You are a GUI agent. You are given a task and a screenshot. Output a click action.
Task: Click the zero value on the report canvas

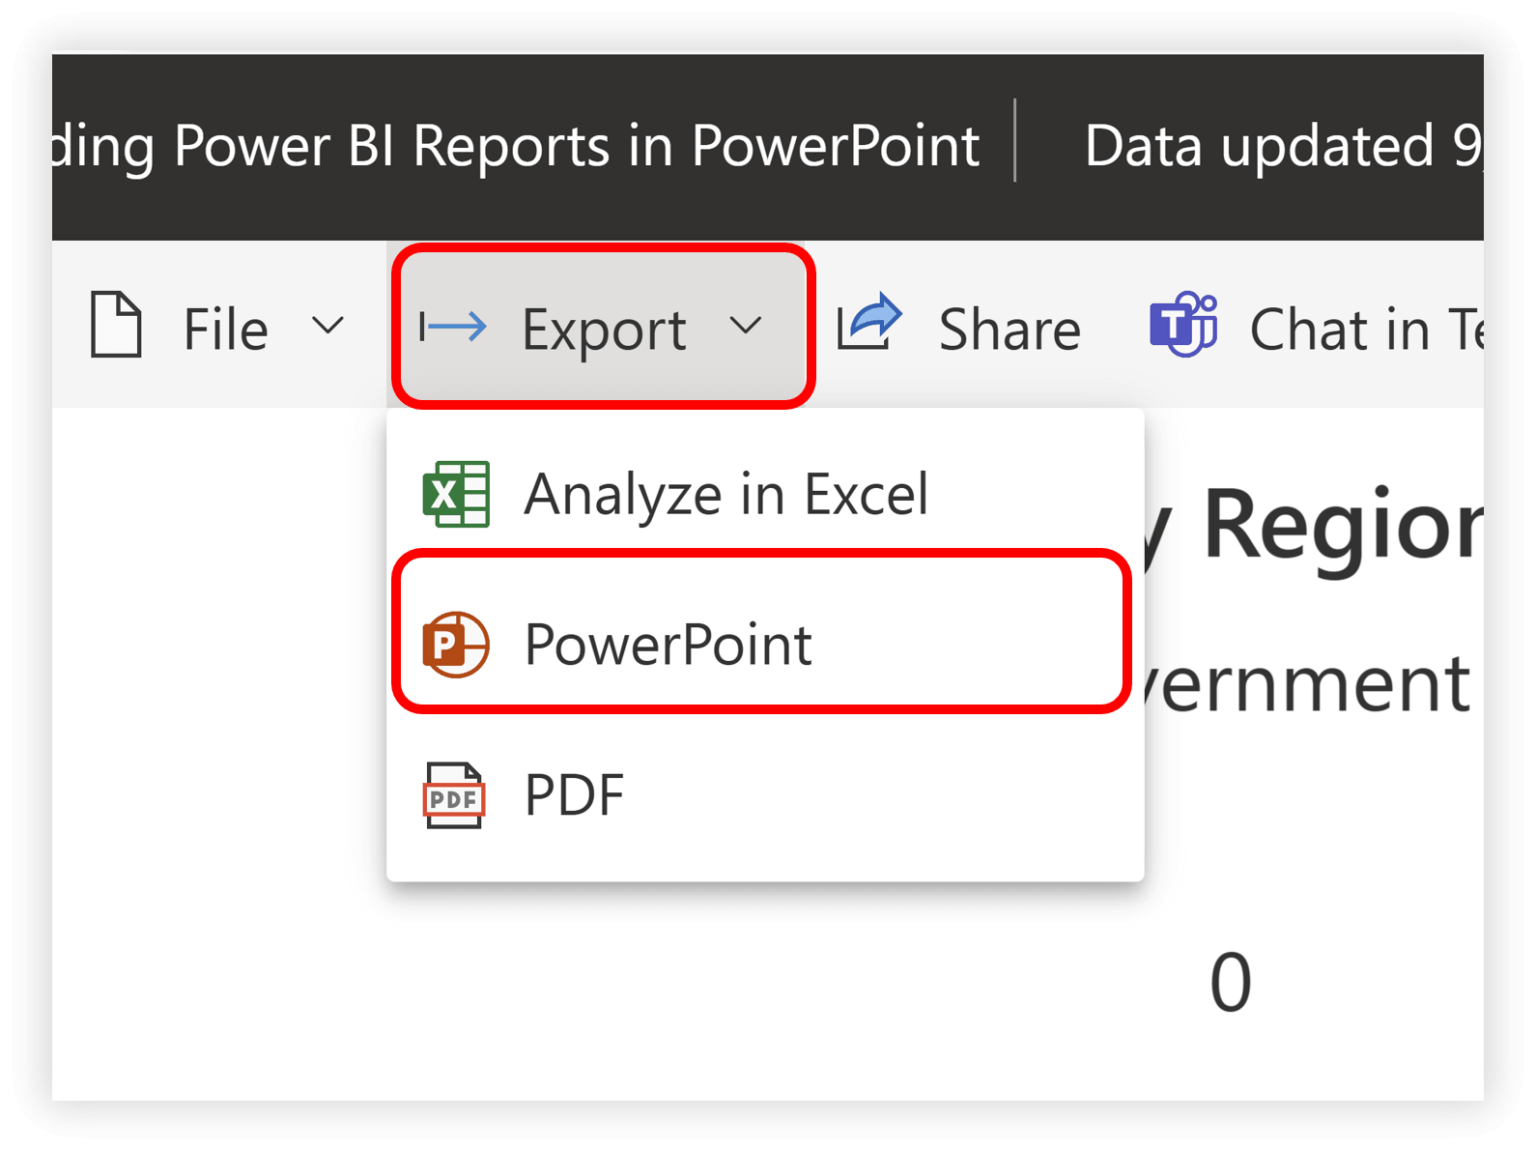click(1230, 979)
